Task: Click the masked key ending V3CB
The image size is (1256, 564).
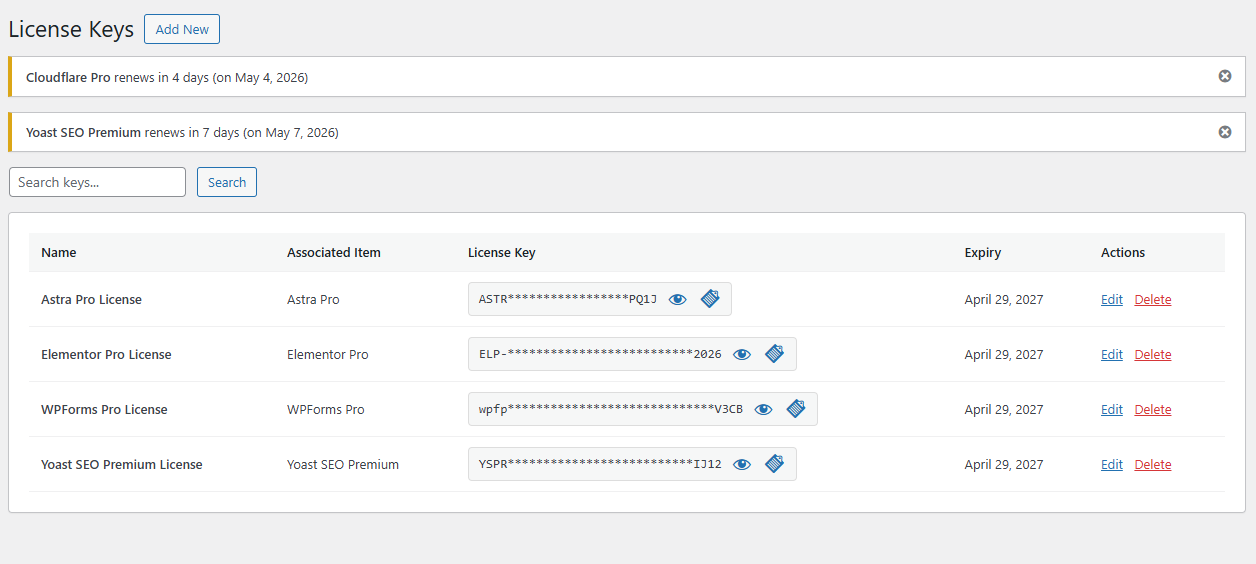Action: click(x=611, y=409)
